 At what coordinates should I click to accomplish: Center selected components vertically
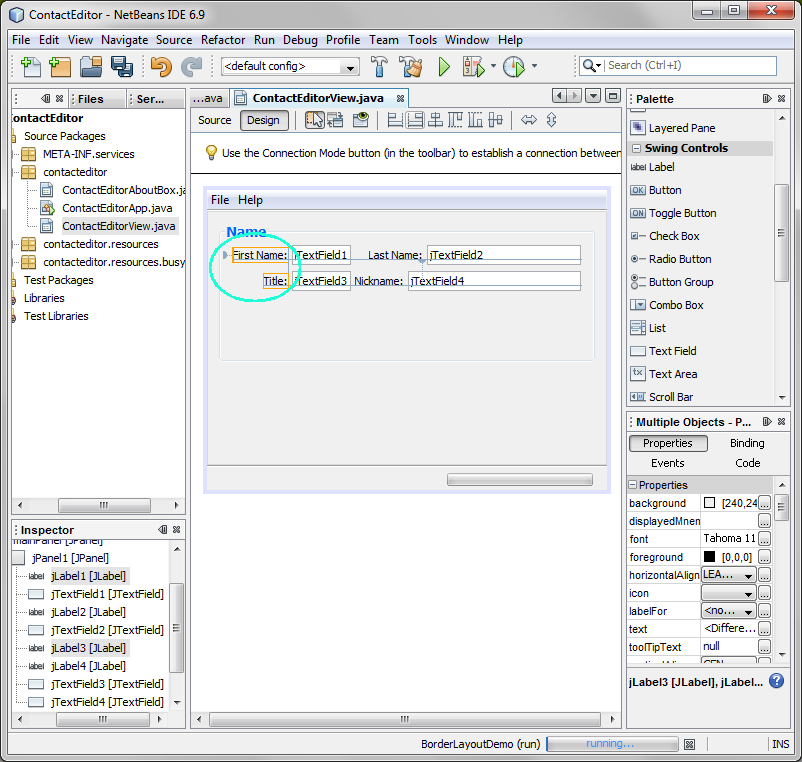point(495,120)
